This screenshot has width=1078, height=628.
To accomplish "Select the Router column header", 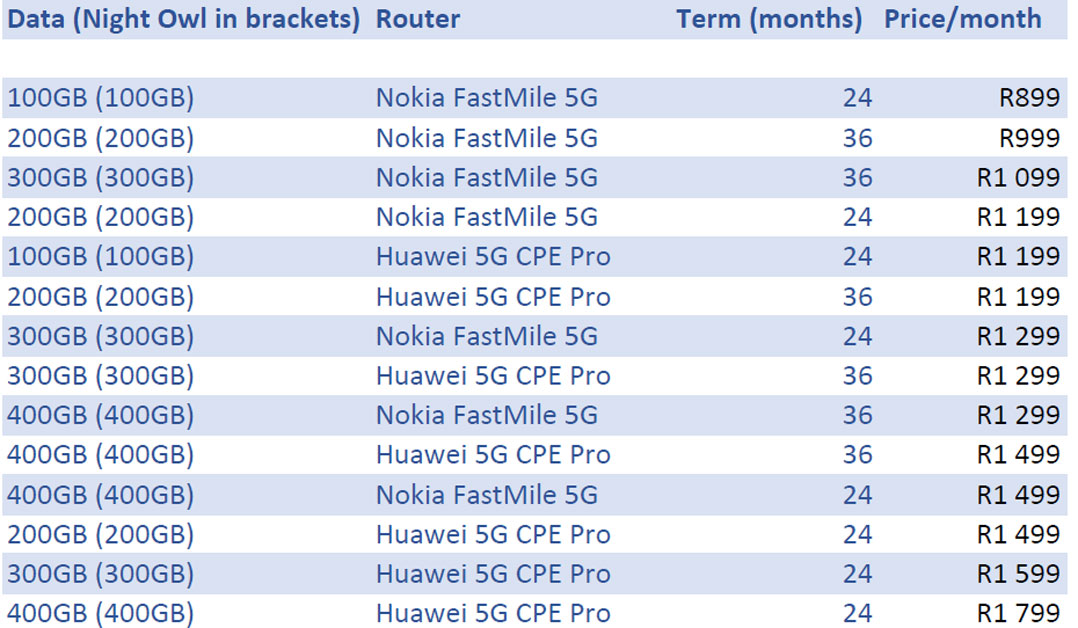I will point(418,19).
